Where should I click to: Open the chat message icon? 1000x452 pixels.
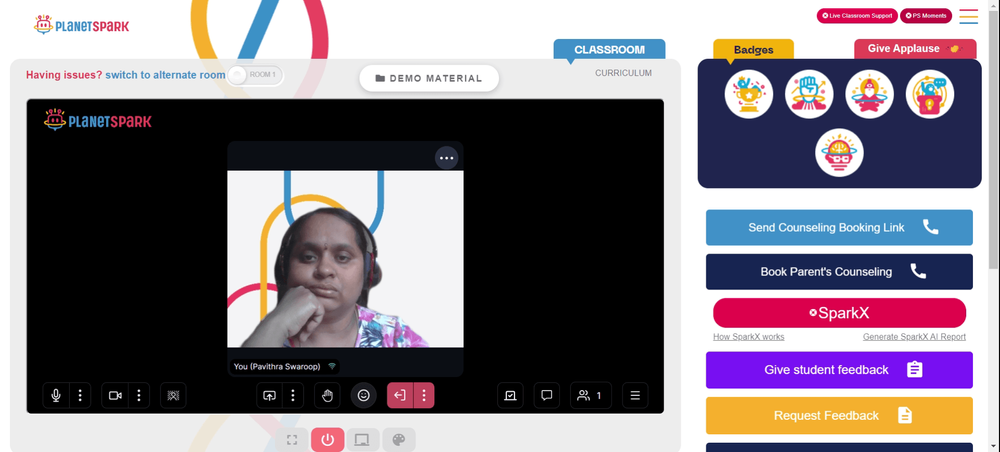[547, 395]
